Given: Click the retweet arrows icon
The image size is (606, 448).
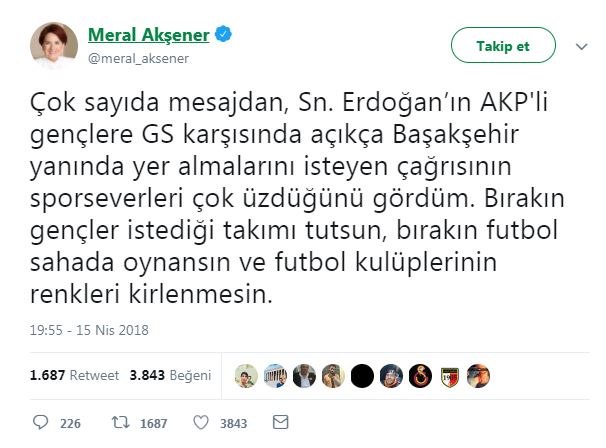Looking at the screenshot, I should (120, 422).
